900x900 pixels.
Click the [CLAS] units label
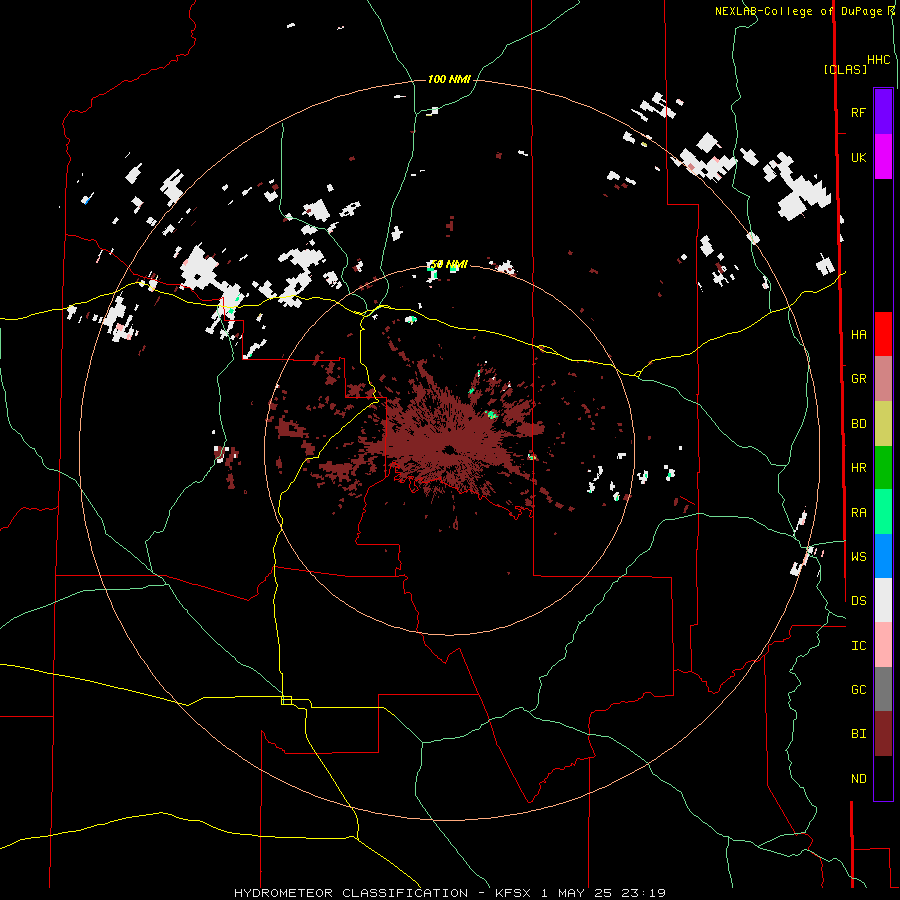click(x=845, y=69)
